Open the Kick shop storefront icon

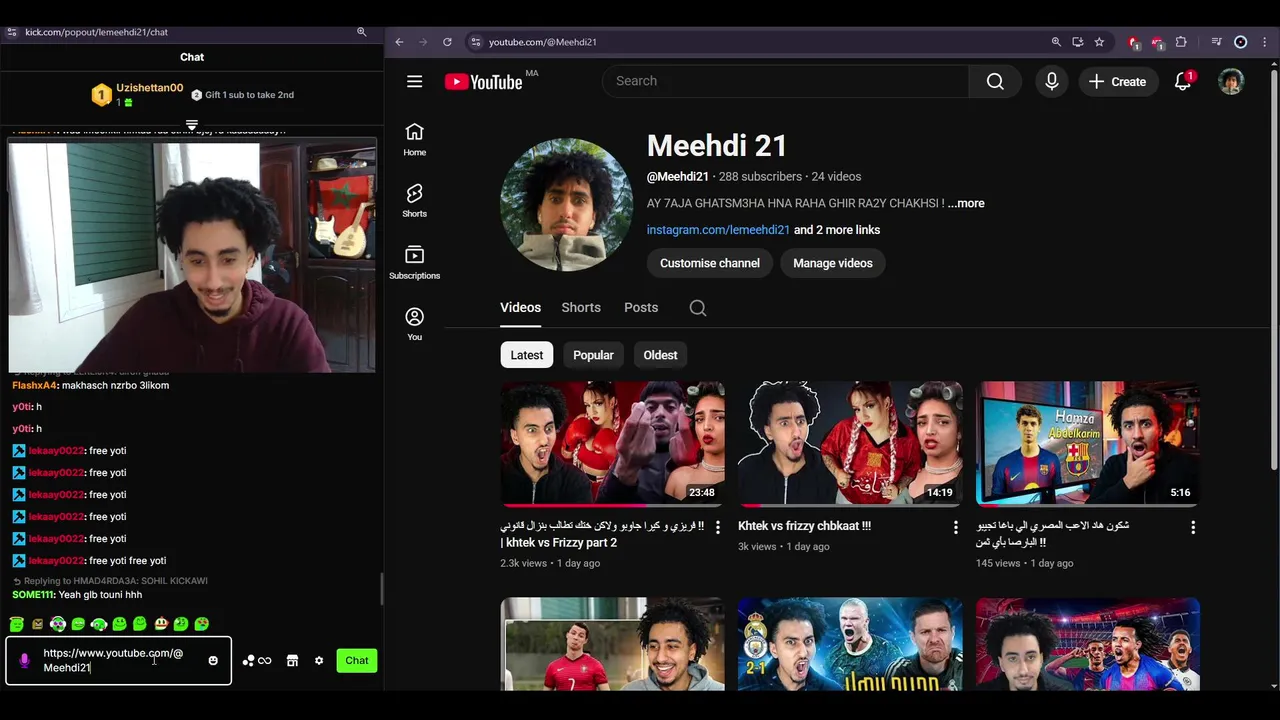292,660
